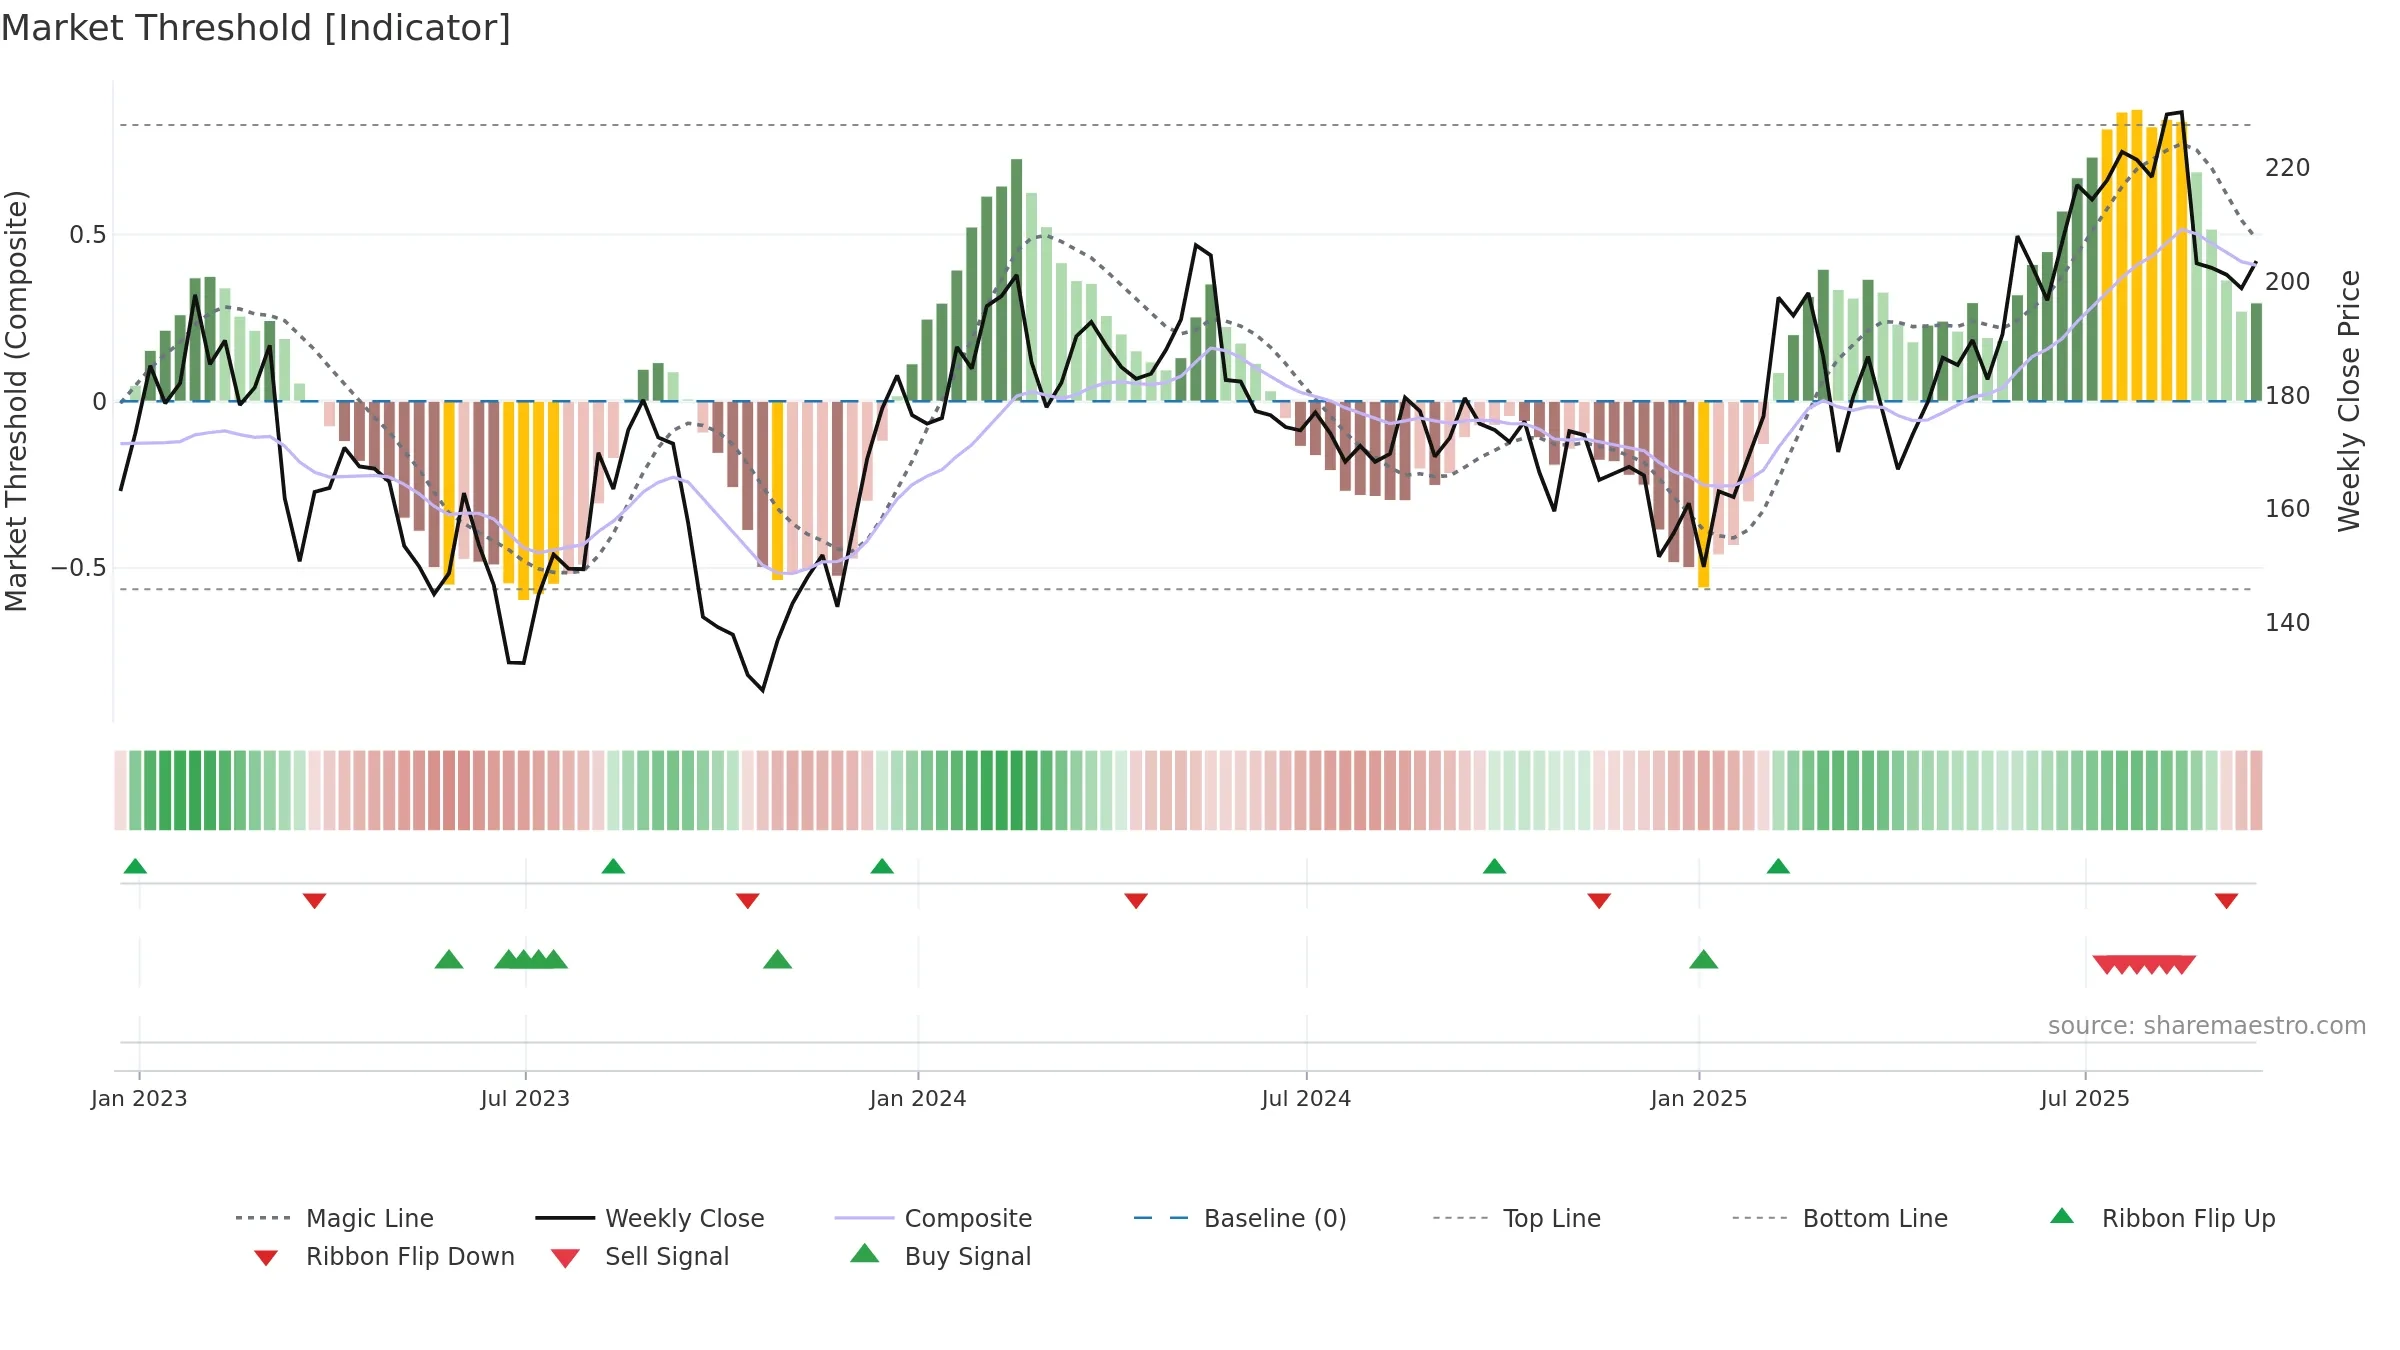Viewport: 2400px width, 1350px height.
Task: Hide Ribbon Flip Up markers via legend
Action: tap(2162, 1218)
